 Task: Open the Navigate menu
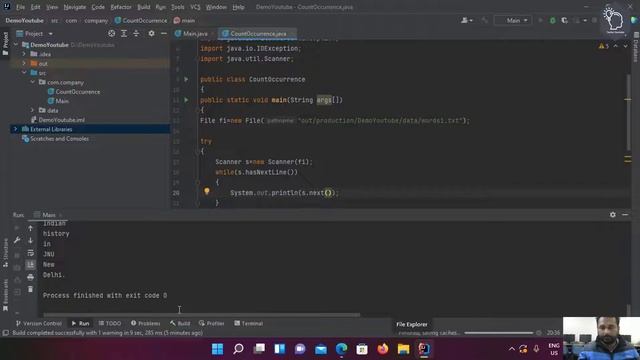pyautogui.click(x=75, y=7)
